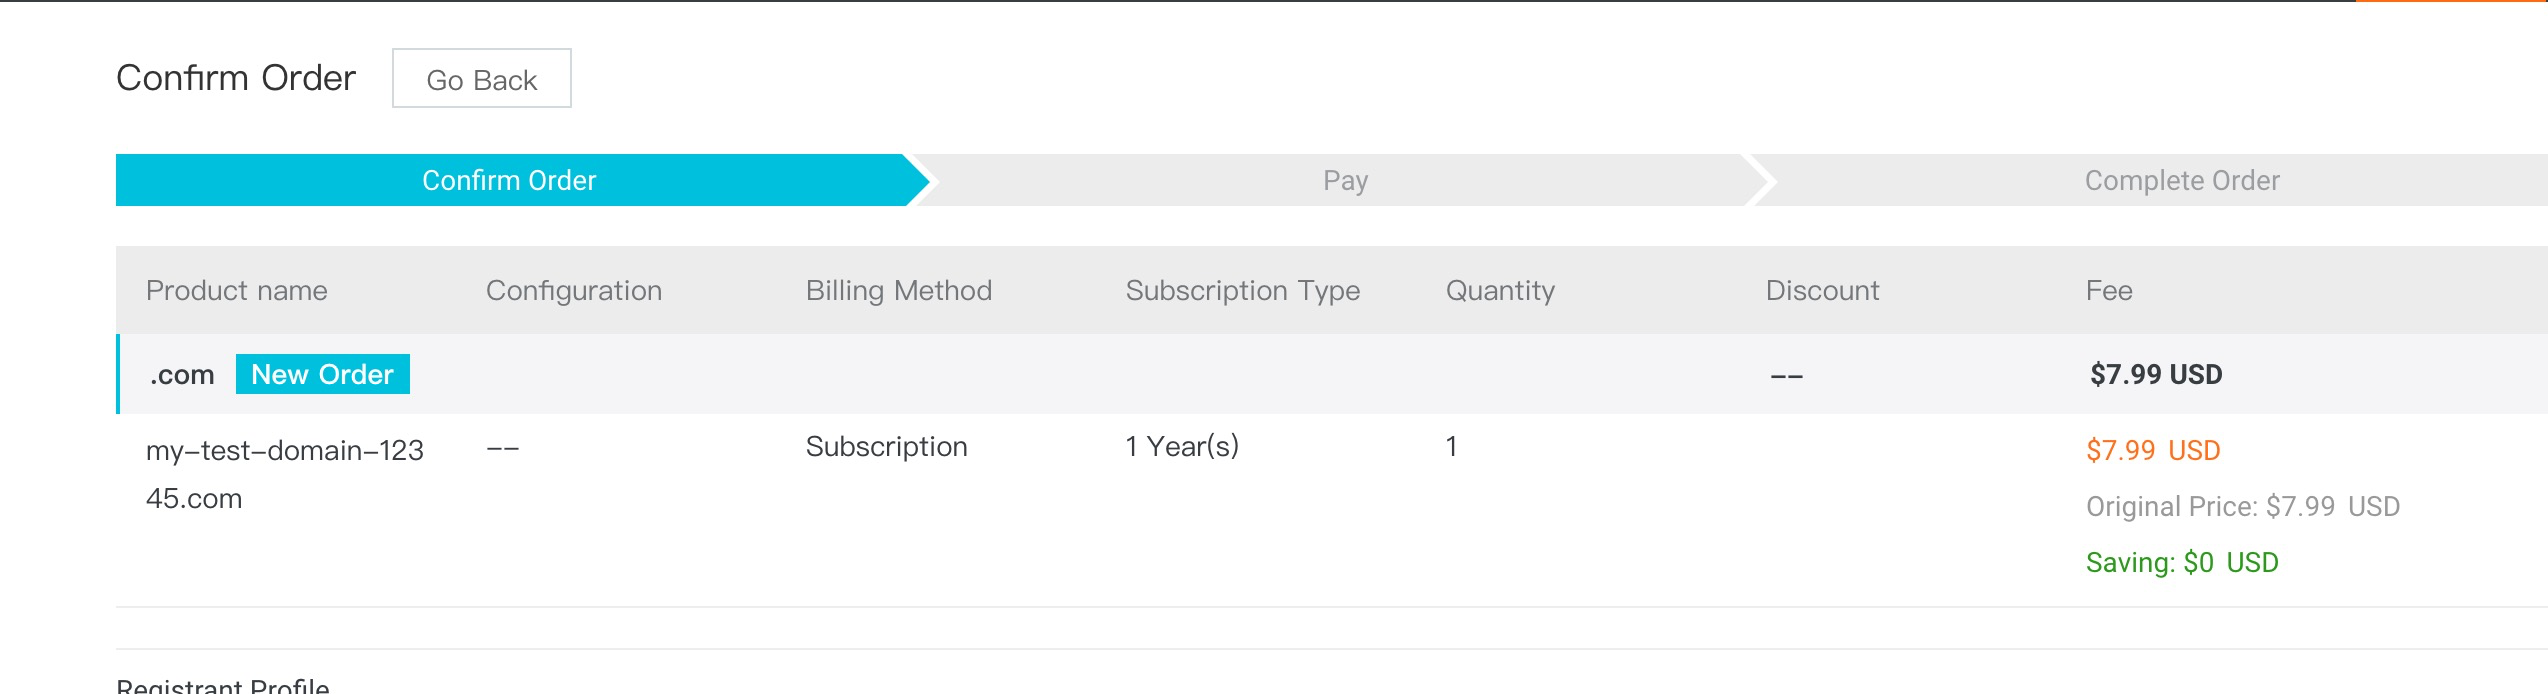Click the Subscription Type column header
Screen dimensions: 2548x694
(1242, 291)
